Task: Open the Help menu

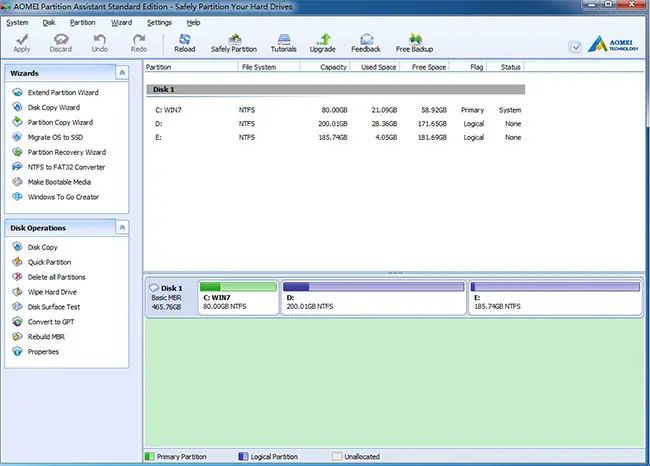Action: pos(193,22)
